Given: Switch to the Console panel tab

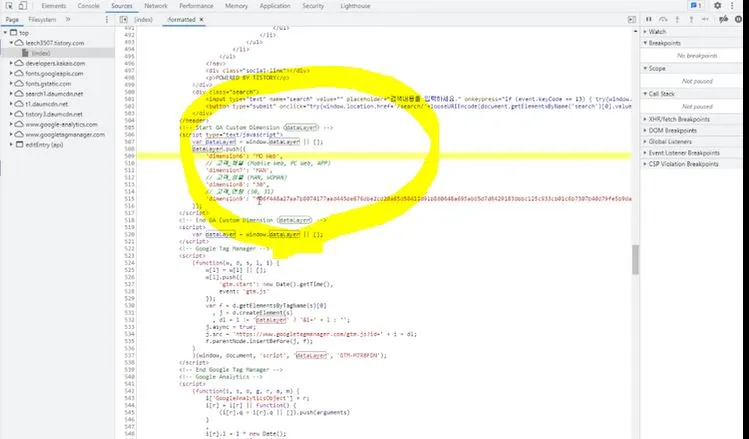Looking at the screenshot, I should [88, 6].
